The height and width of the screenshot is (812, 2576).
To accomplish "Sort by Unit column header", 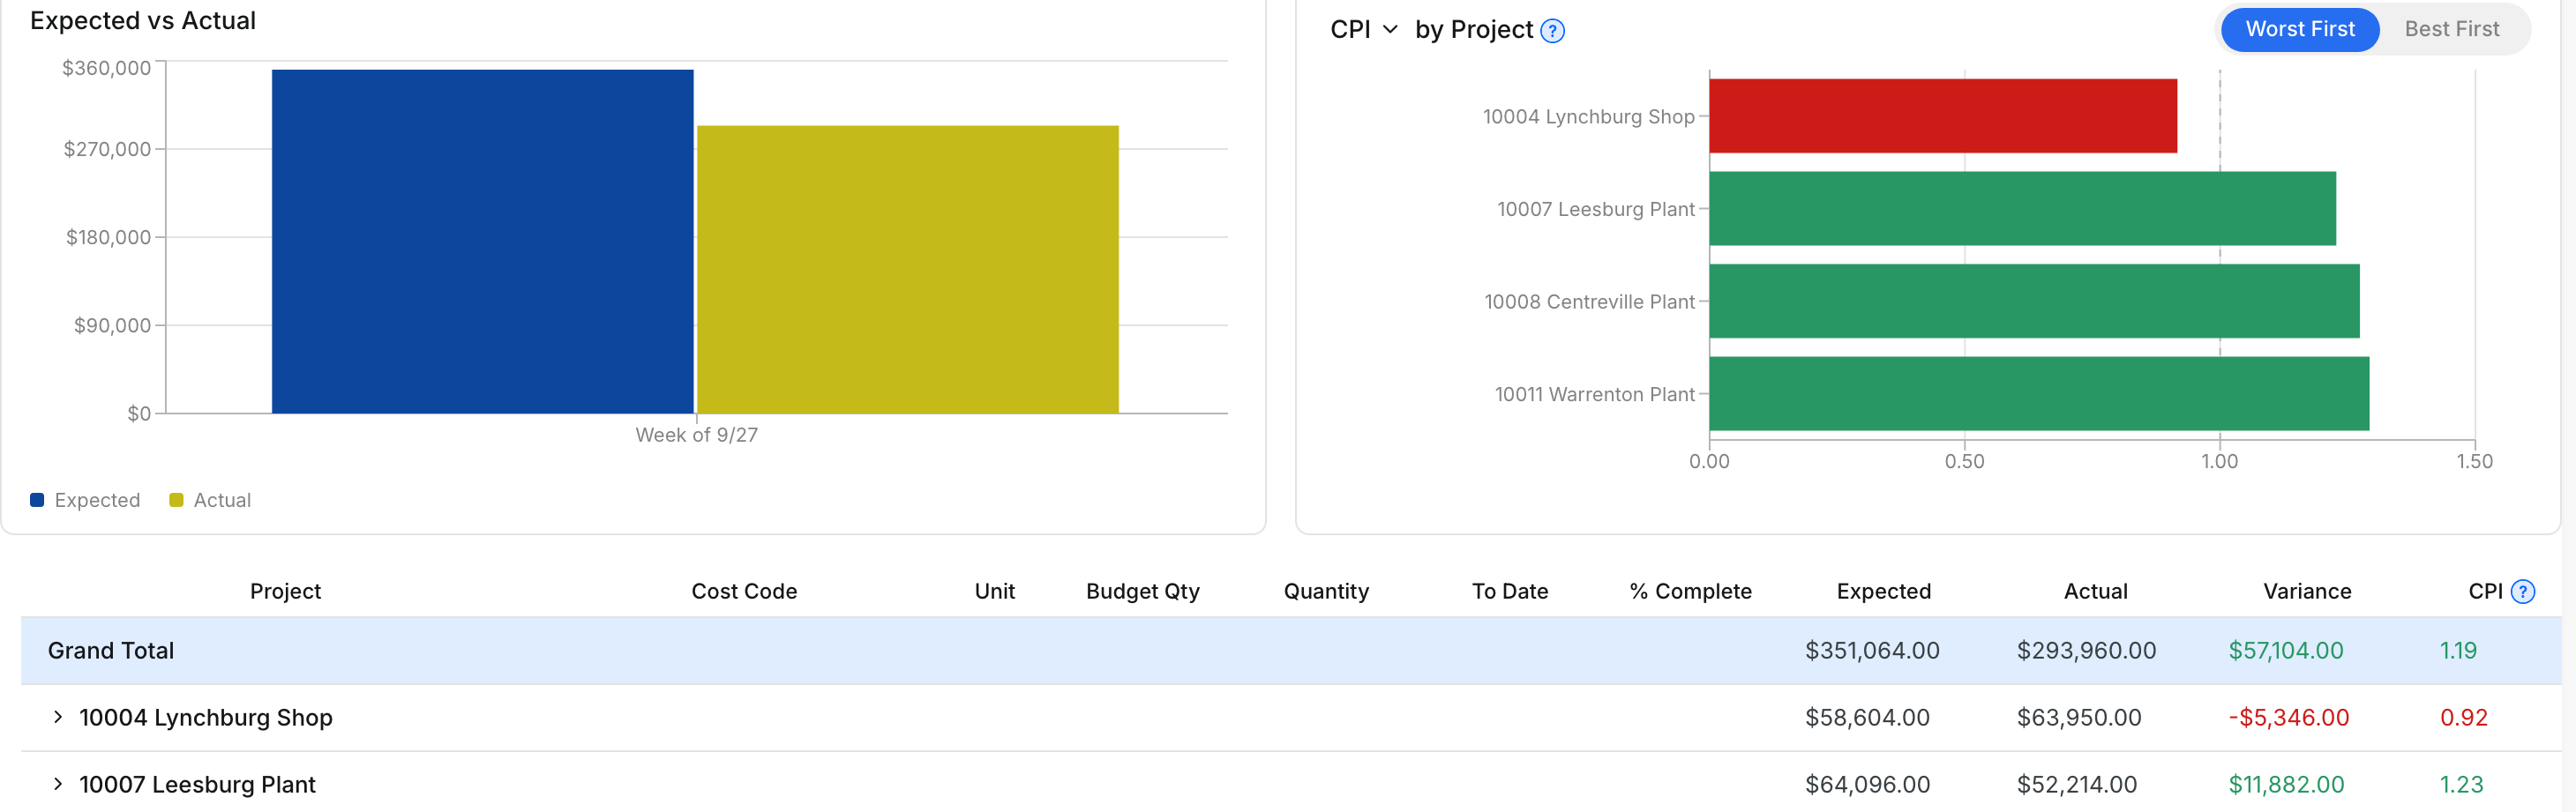I will pos(994,591).
